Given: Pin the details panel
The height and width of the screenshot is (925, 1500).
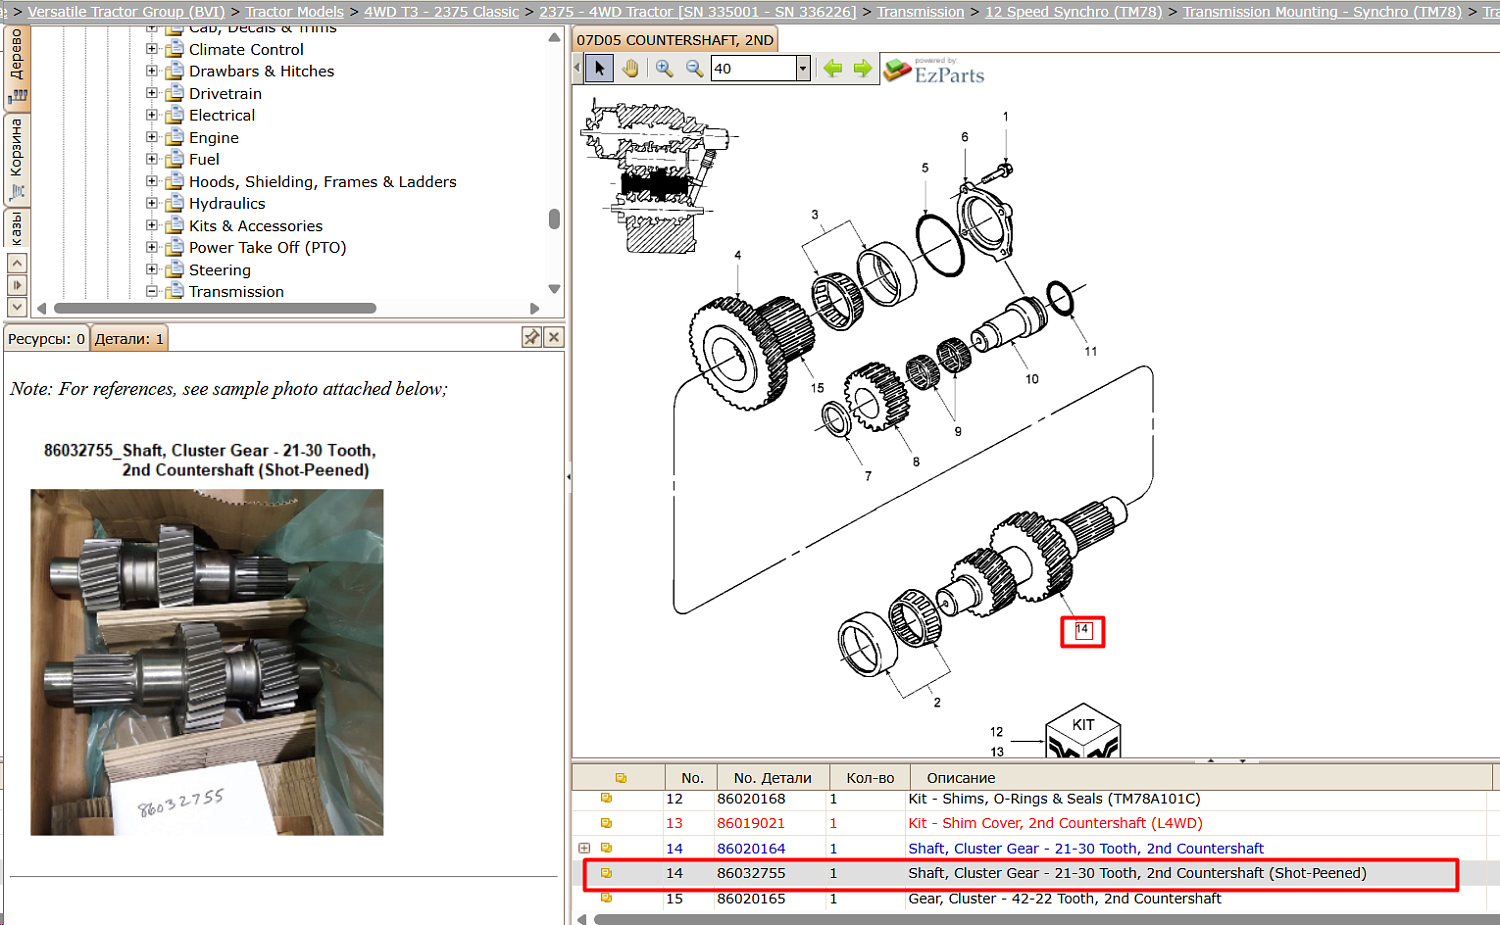Looking at the screenshot, I should [532, 338].
